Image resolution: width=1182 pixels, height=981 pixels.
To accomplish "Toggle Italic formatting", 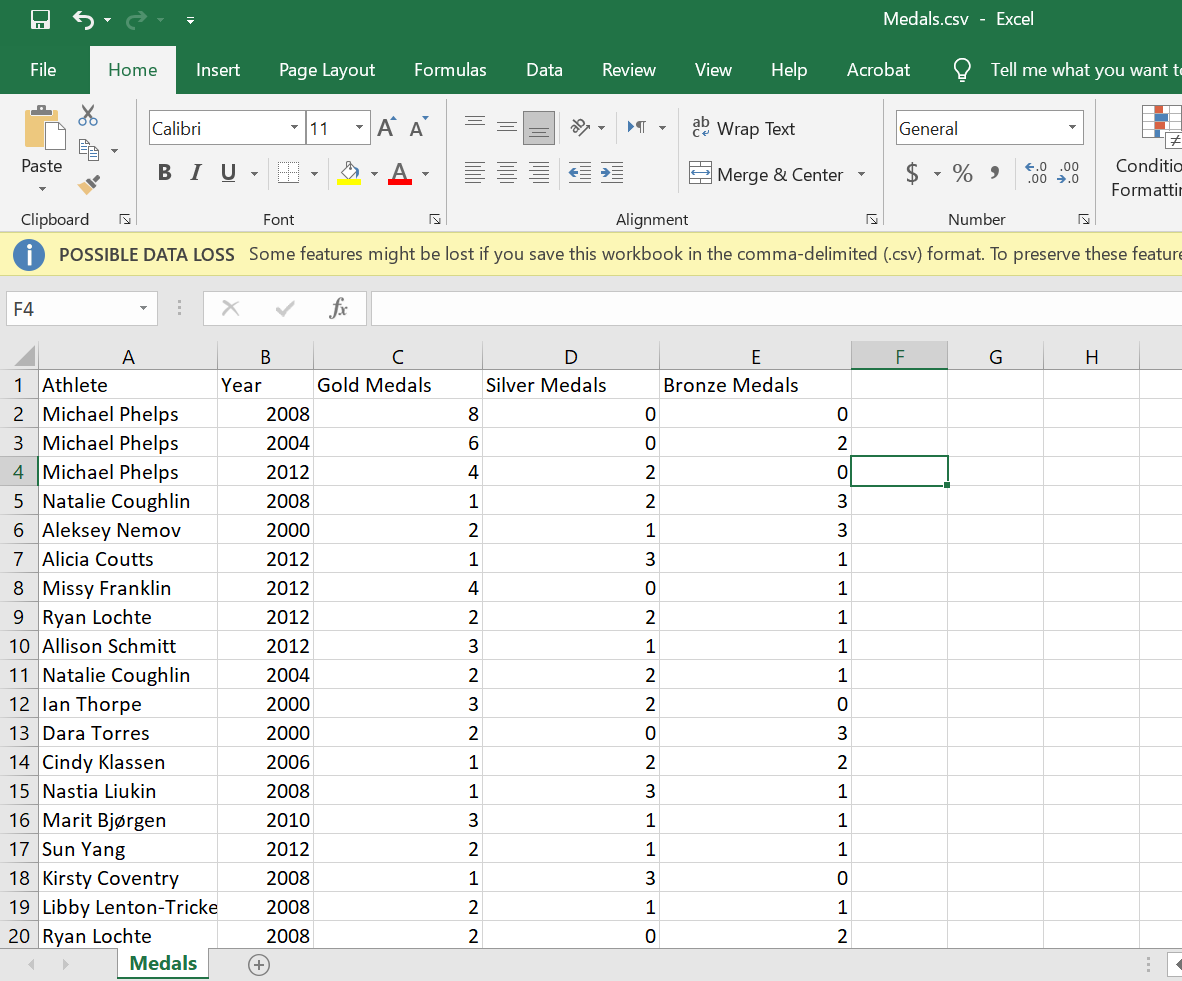I will coord(195,172).
